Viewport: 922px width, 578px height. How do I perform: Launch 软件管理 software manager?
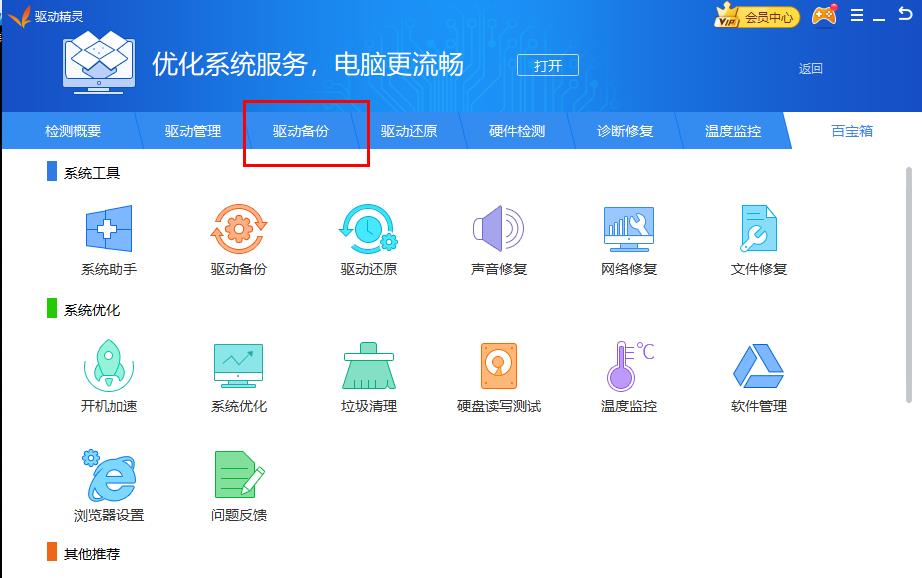[x=757, y=375]
